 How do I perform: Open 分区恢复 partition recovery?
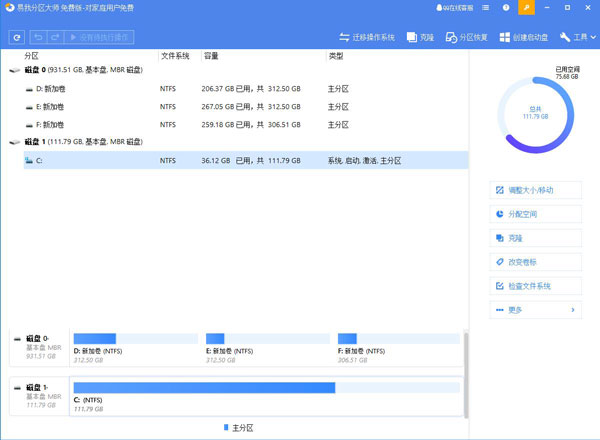point(467,37)
